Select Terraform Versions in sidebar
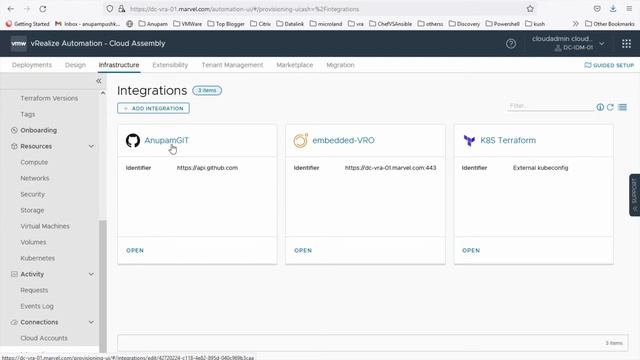The width and height of the screenshot is (640, 360). pos(49,98)
